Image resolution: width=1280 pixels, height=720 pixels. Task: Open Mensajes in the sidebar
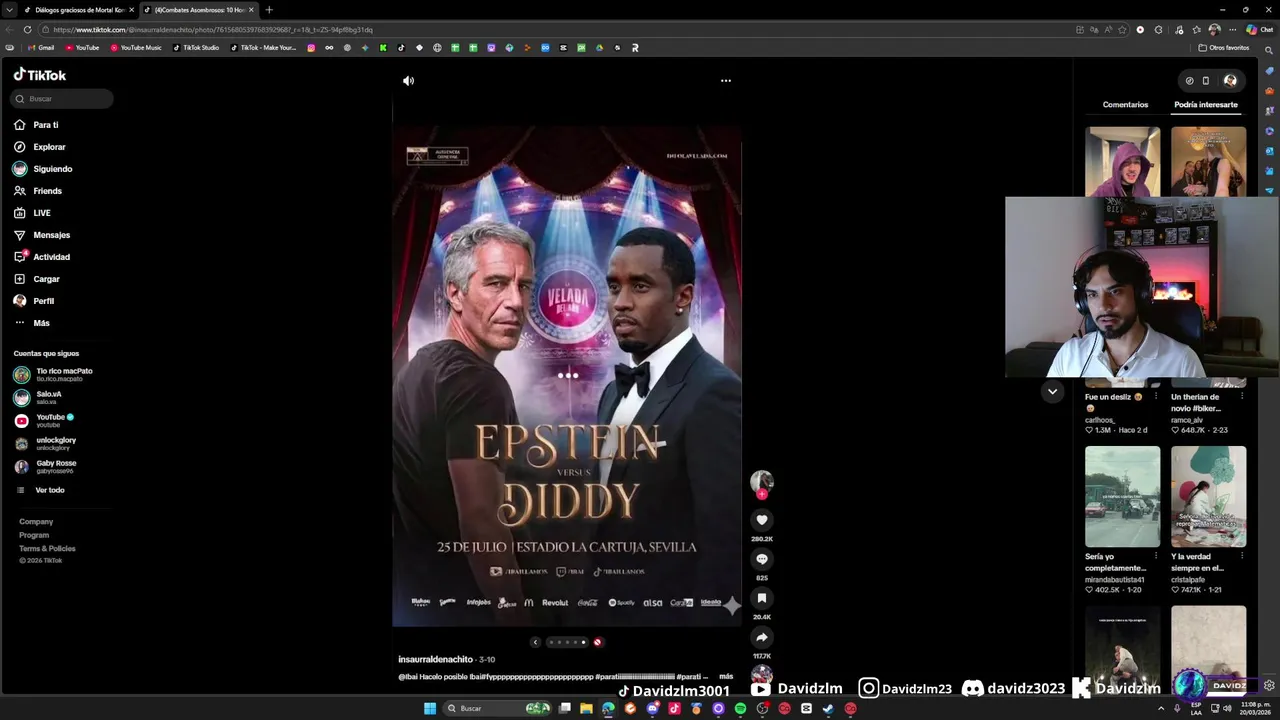(x=42, y=235)
